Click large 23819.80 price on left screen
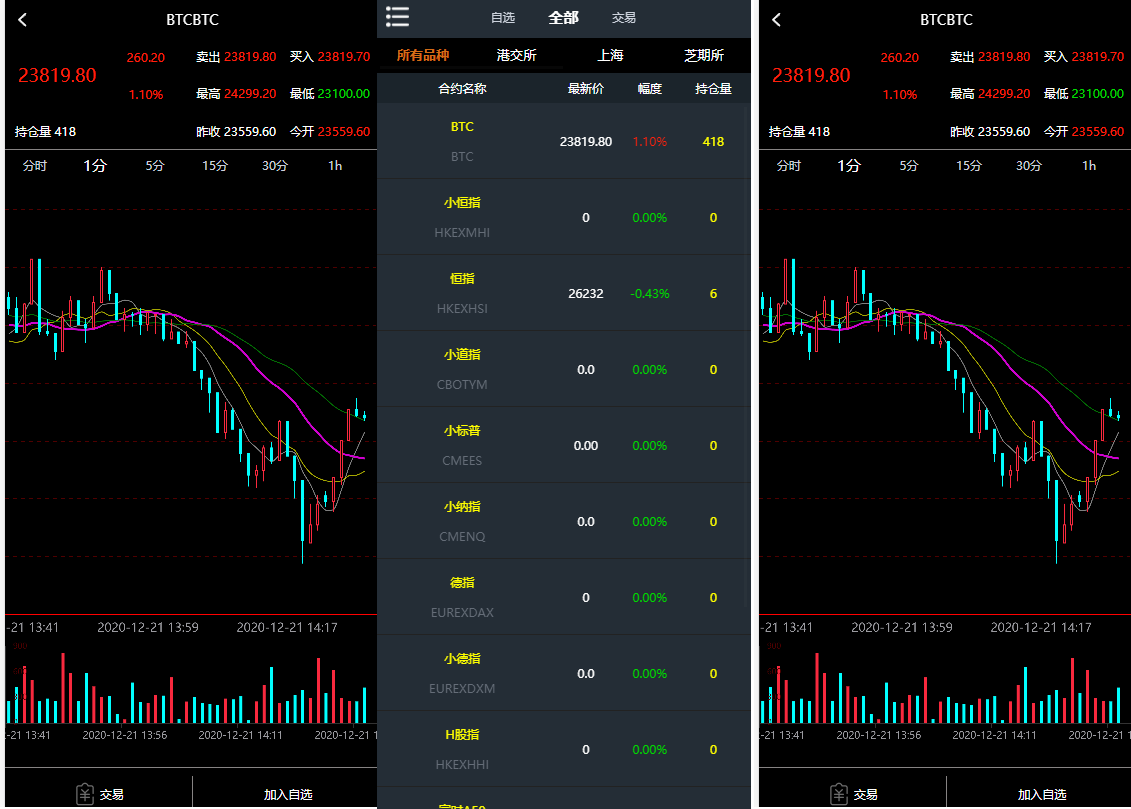 (57, 76)
